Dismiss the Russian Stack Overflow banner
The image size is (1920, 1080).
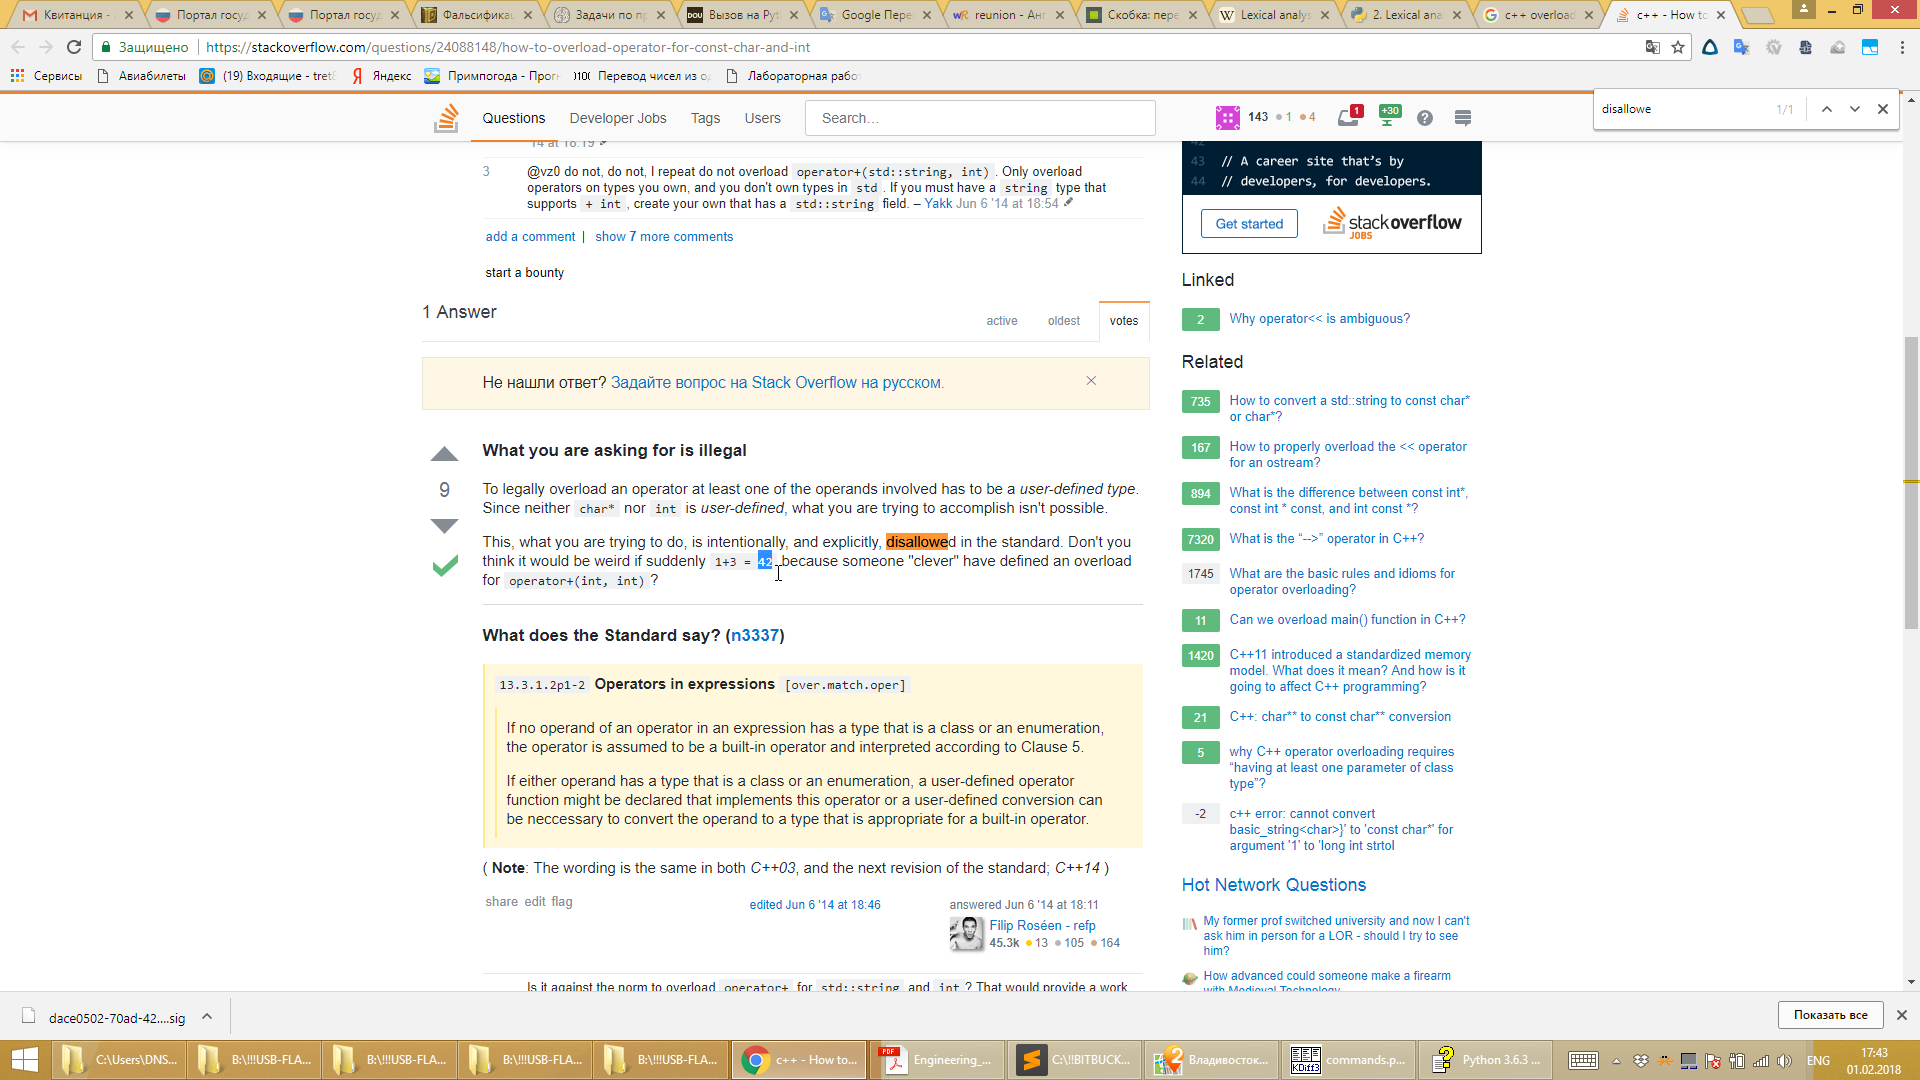click(1091, 381)
